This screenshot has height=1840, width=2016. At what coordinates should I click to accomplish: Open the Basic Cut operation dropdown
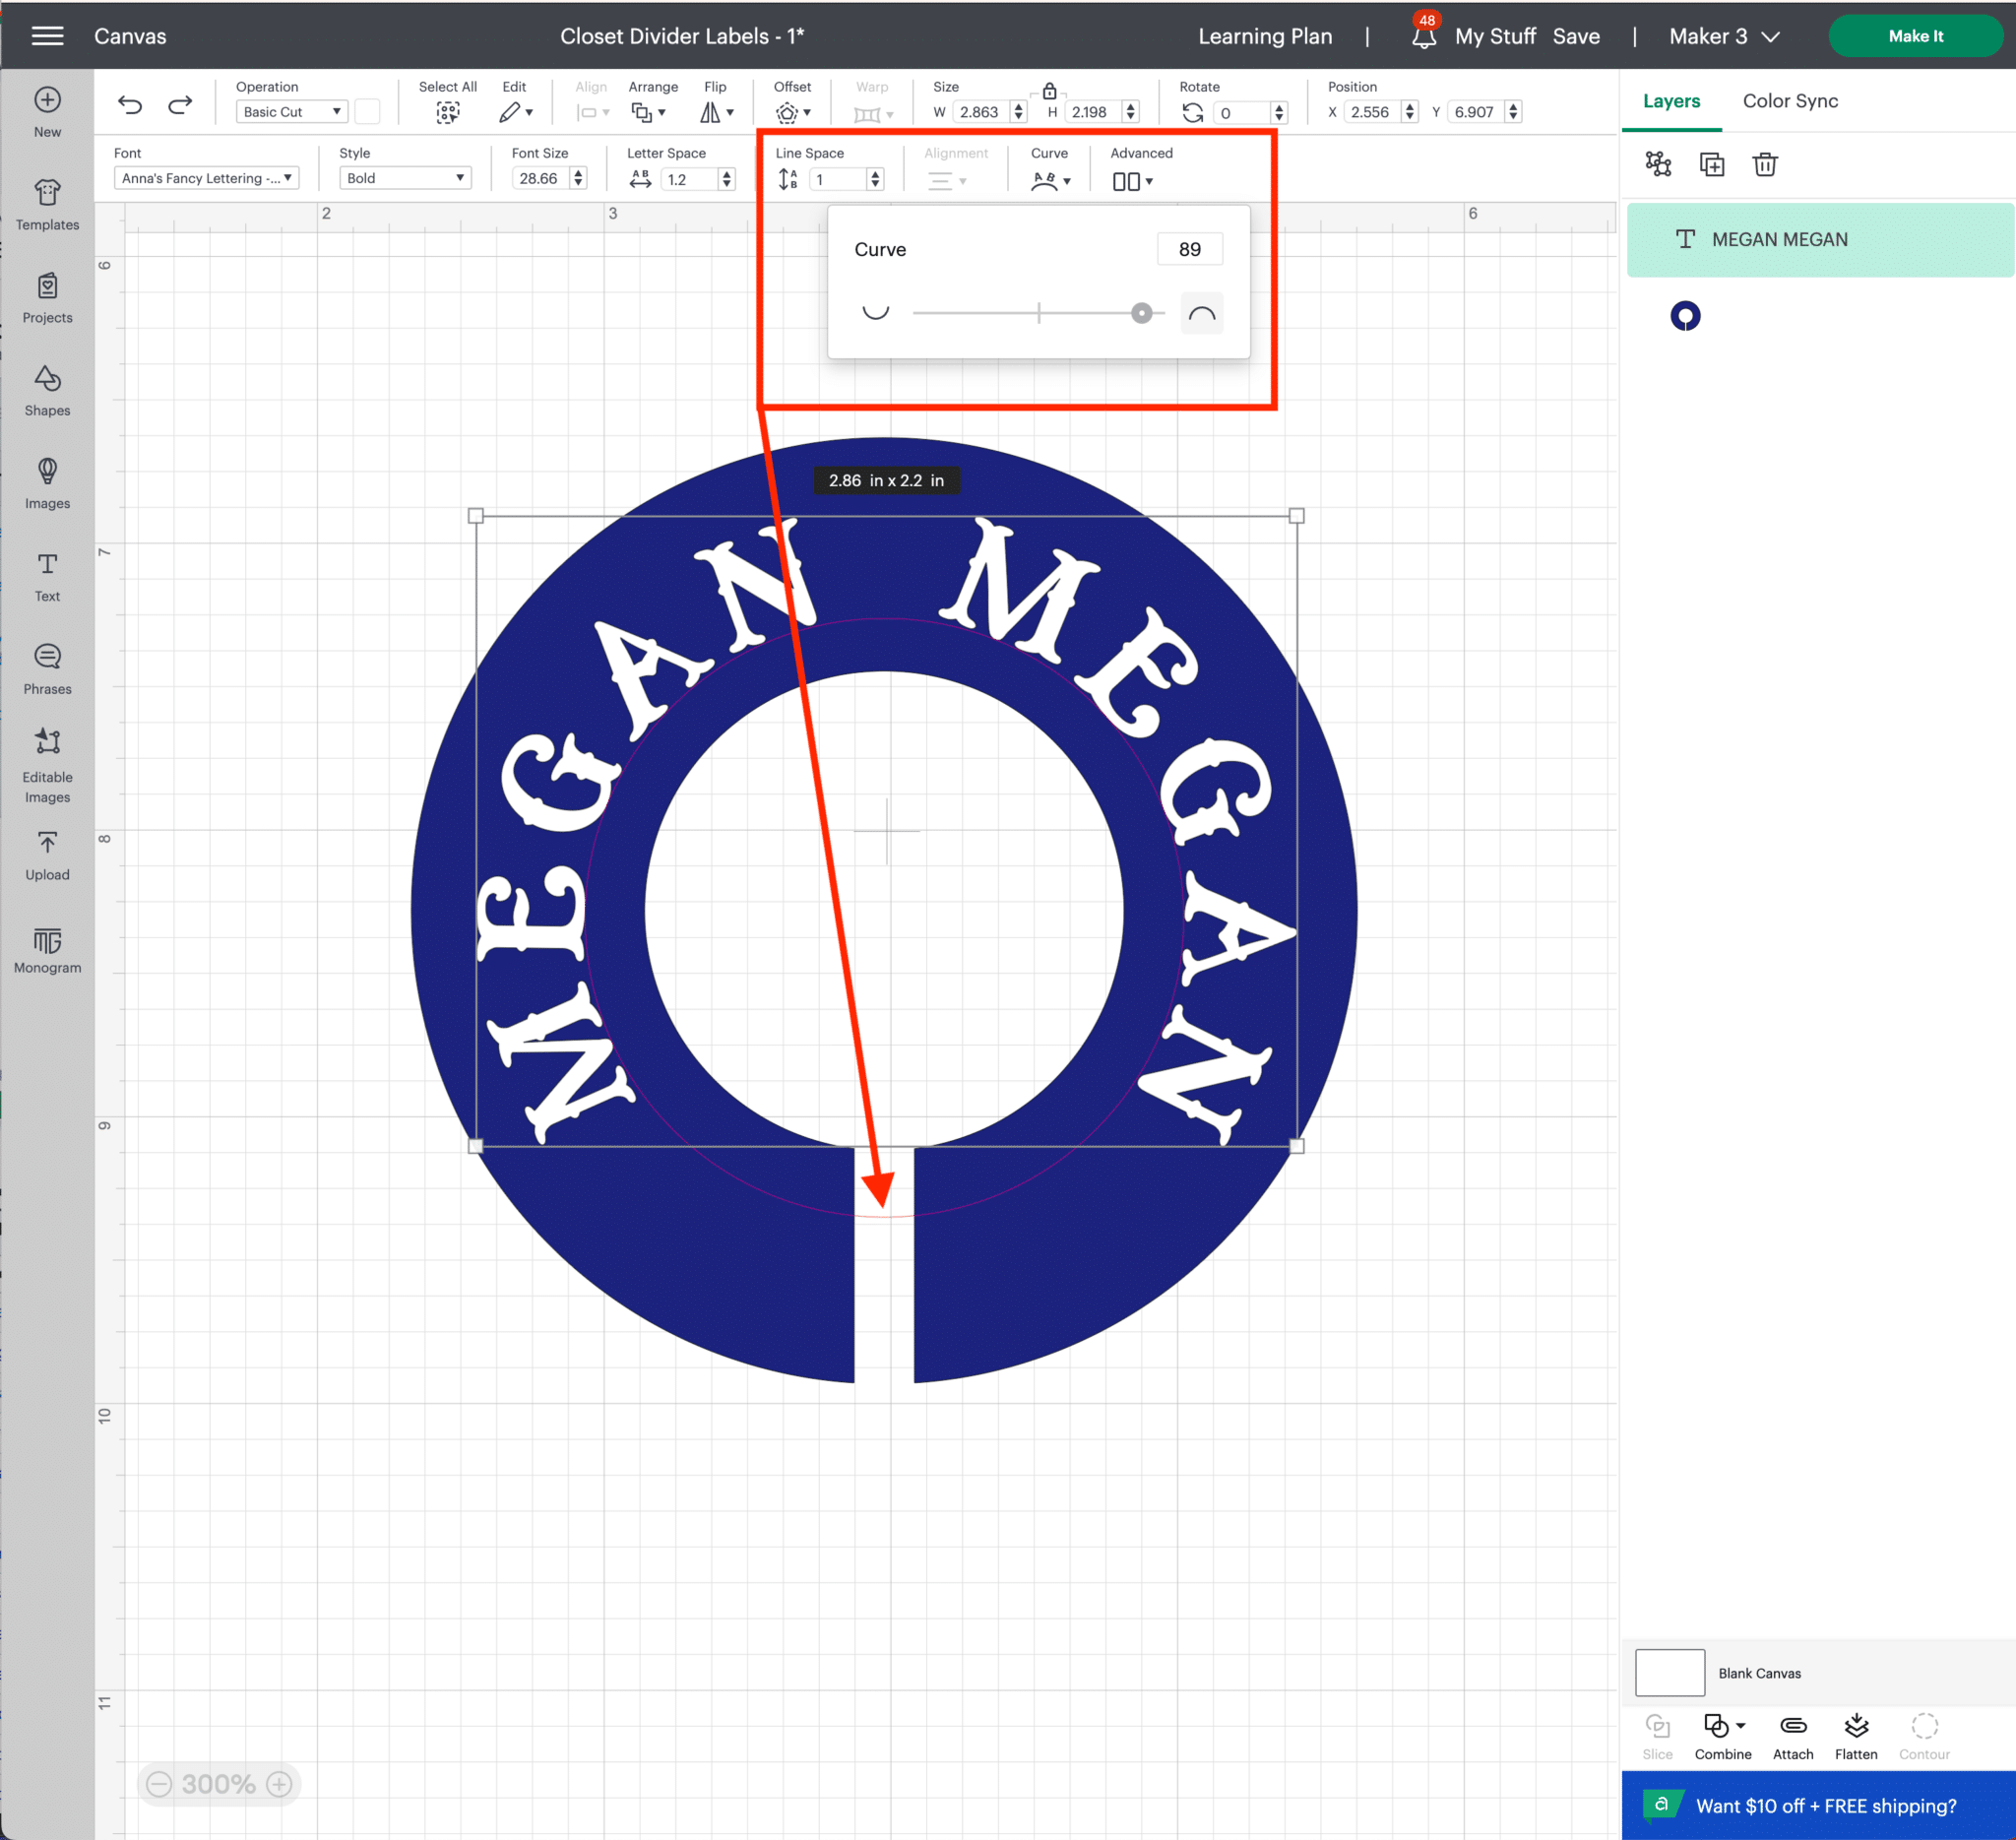point(291,111)
